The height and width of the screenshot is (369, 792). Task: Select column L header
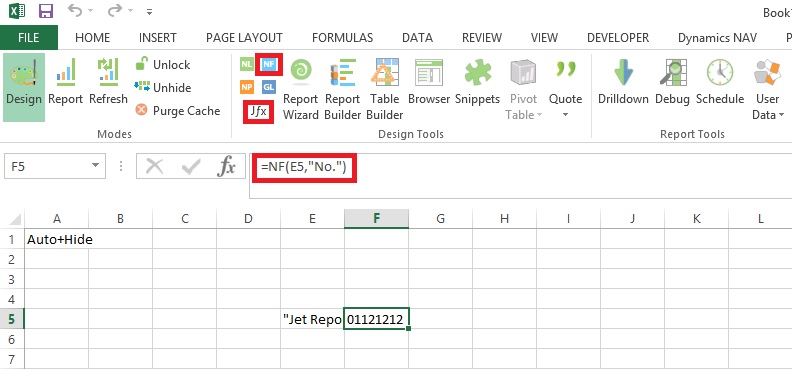tap(760, 219)
